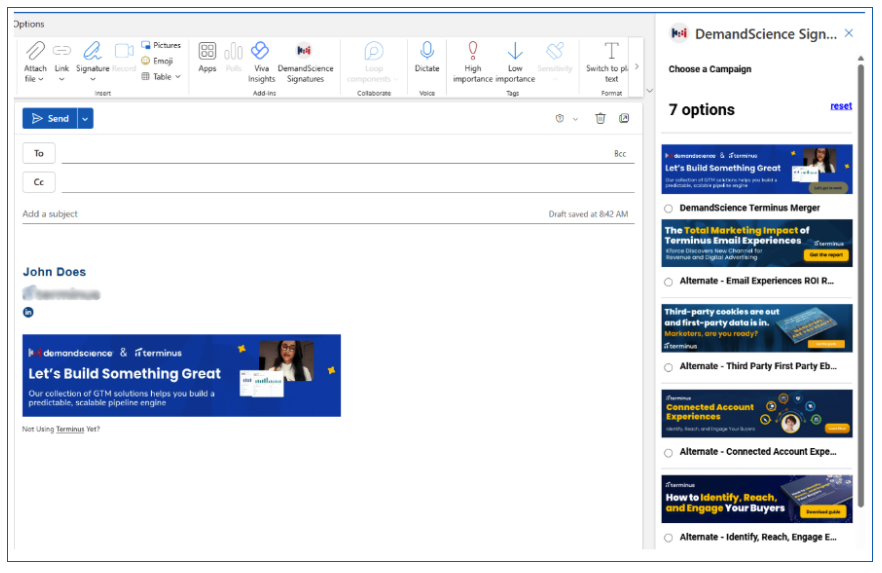Image resolution: width=882 pixels, height=573 pixels.
Task: Mark message as High importance
Action: (x=472, y=62)
